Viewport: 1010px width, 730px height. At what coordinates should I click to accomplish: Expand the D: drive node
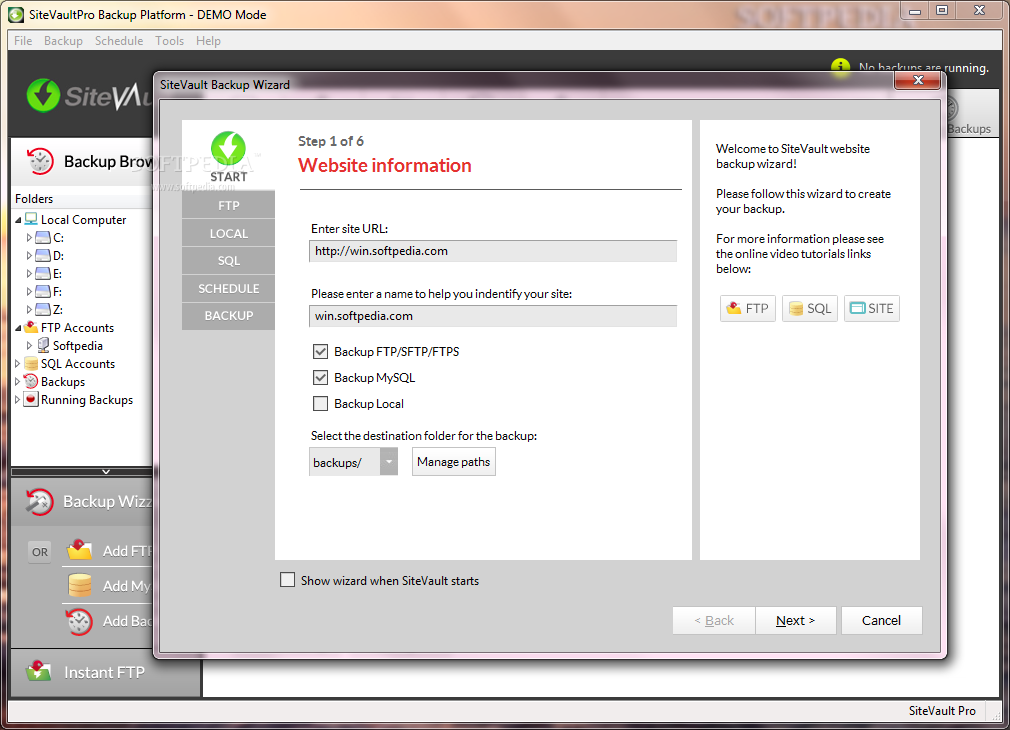[29, 256]
